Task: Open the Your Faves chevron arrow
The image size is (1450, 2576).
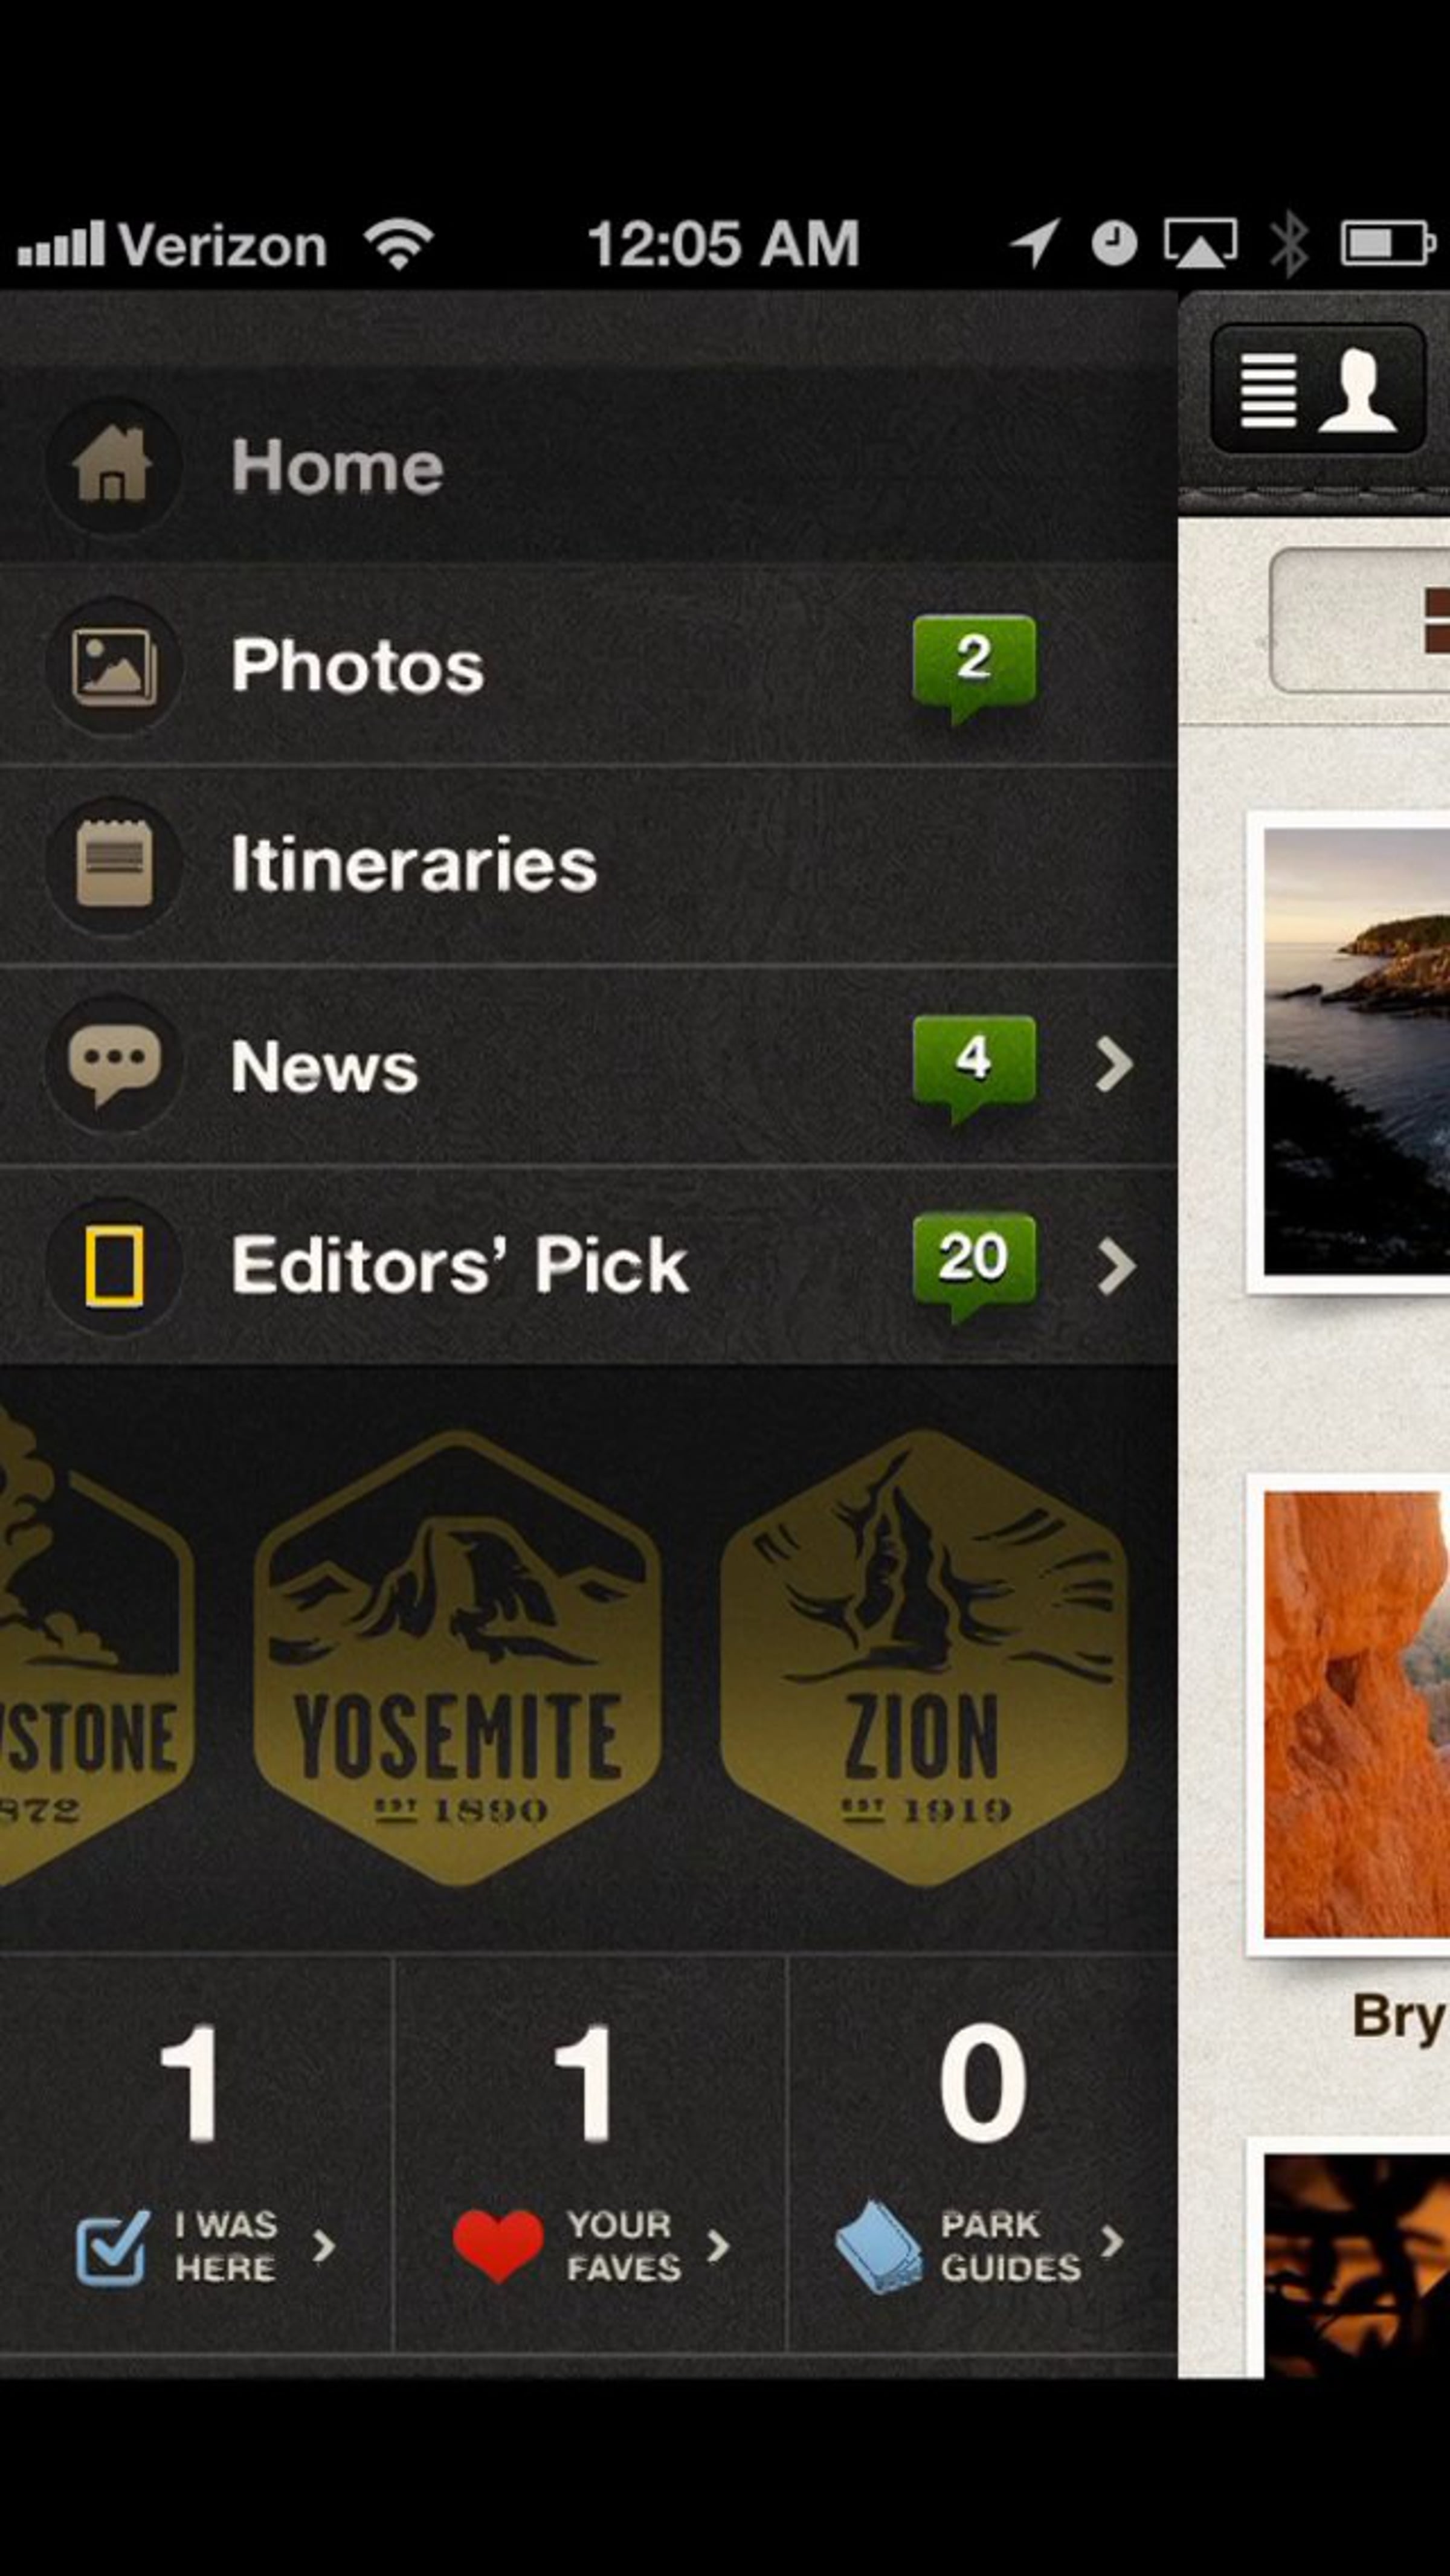Action: (718, 2246)
